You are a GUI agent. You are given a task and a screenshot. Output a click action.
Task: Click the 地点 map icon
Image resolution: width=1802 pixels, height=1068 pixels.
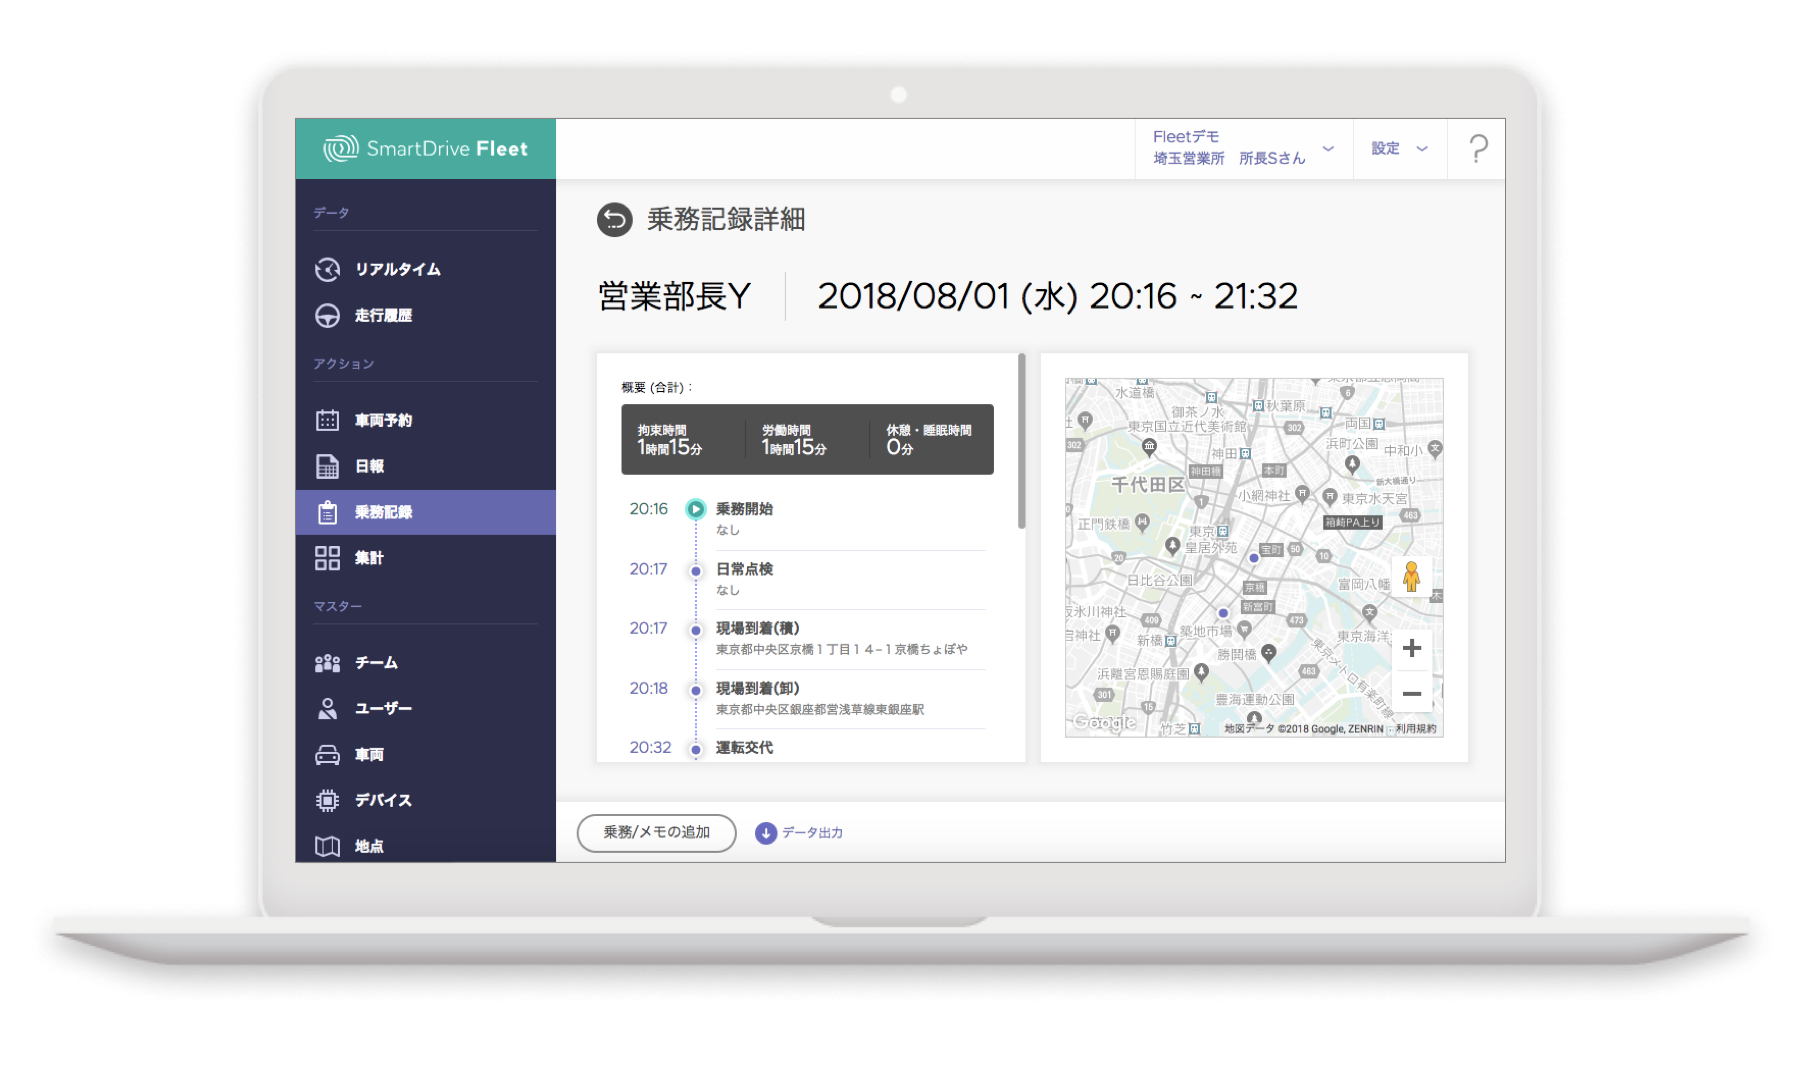pos(328,847)
